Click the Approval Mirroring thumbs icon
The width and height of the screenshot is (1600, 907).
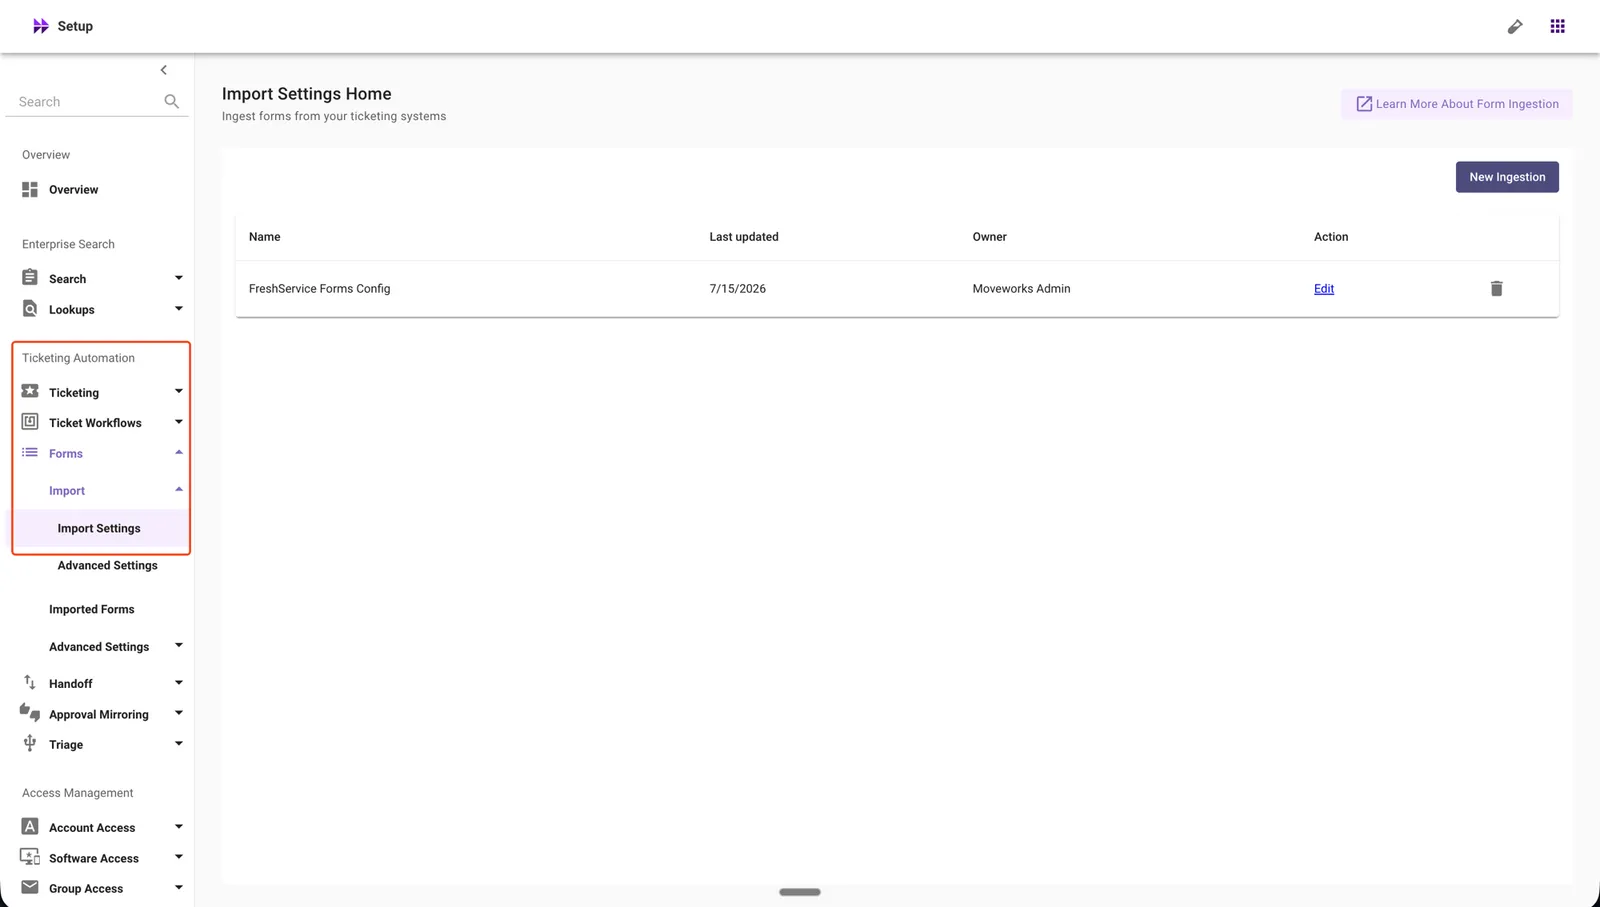(30, 713)
